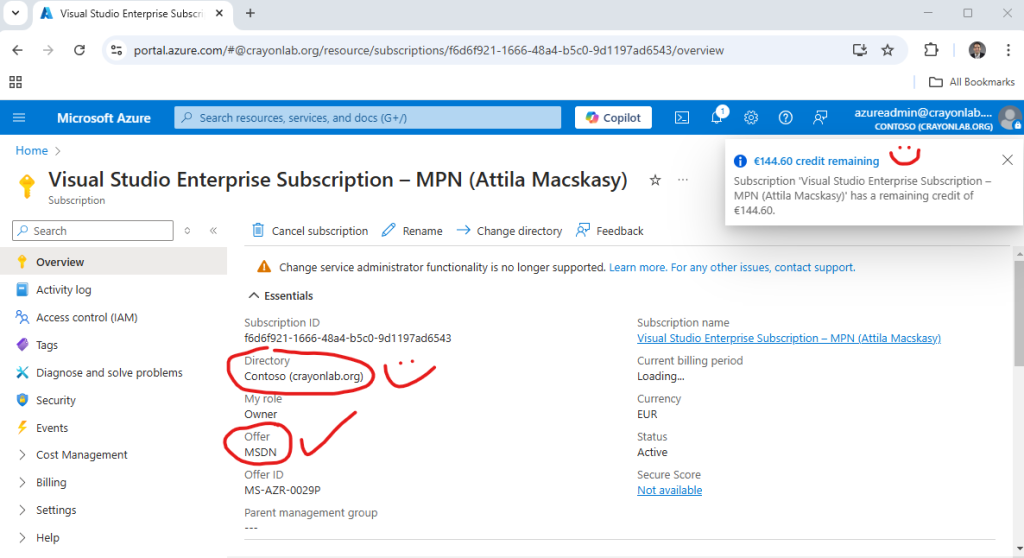The width and height of the screenshot is (1024, 558).
Task: Open the help question mark icon
Action: pos(785,118)
